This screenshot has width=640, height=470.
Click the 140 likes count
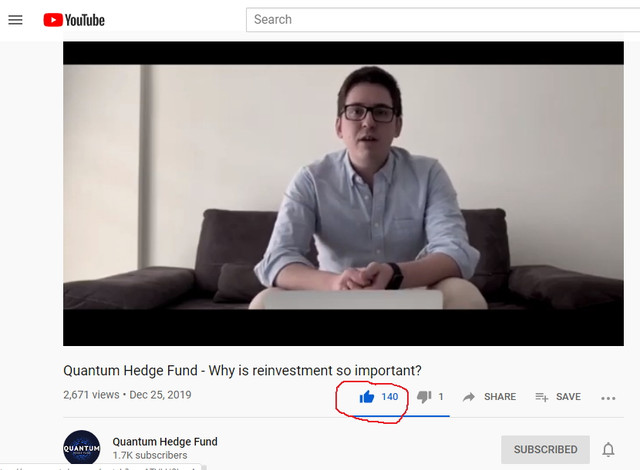pos(390,397)
